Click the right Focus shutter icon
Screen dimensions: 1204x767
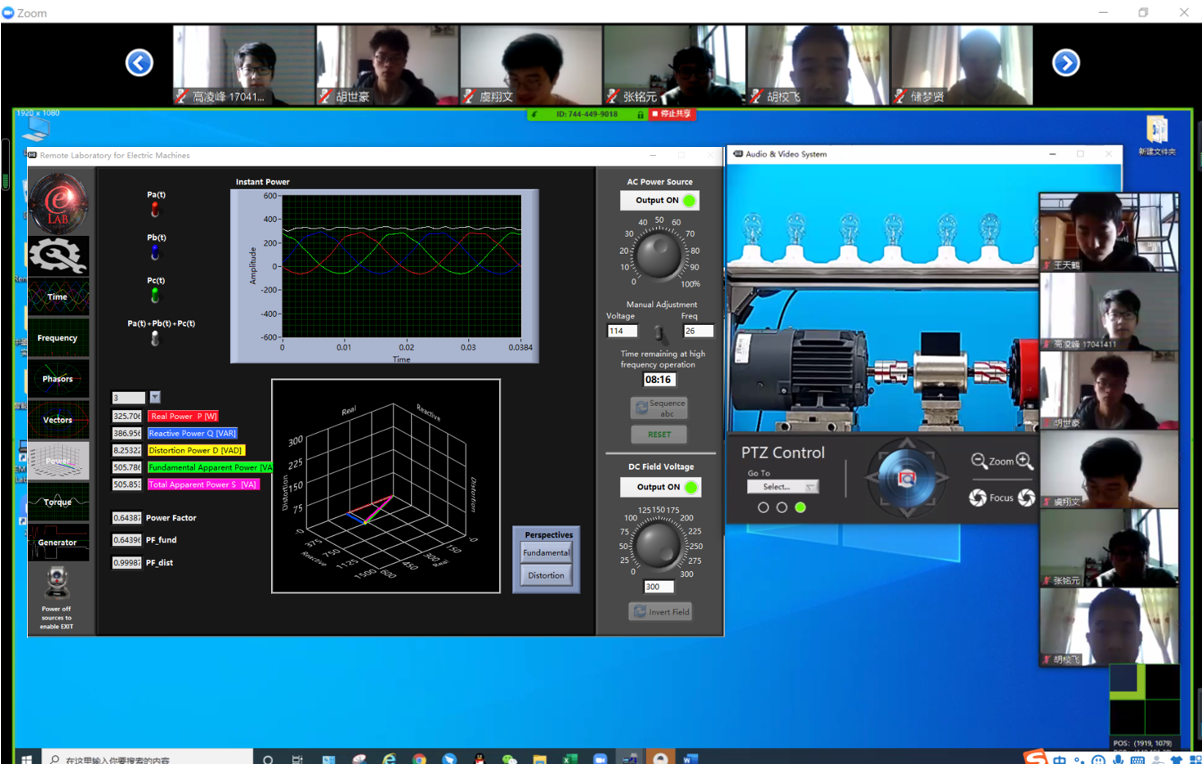(x=1026, y=498)
